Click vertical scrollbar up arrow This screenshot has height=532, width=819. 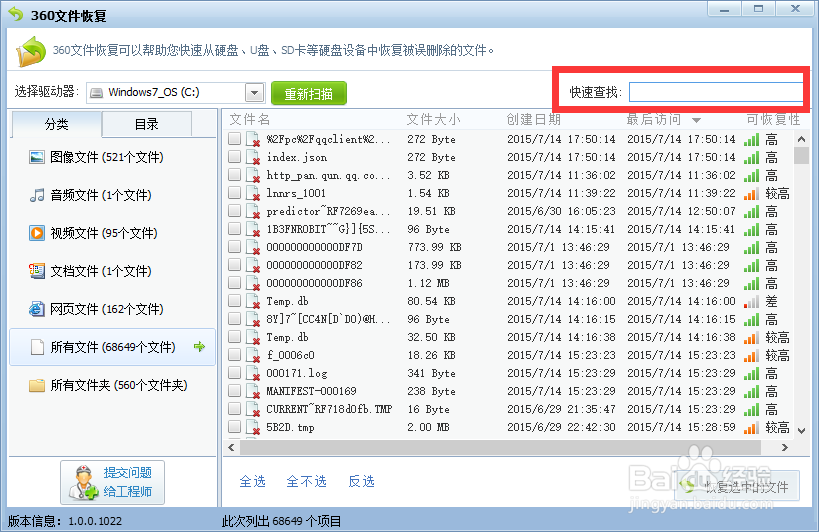click(x=801, y=139)
